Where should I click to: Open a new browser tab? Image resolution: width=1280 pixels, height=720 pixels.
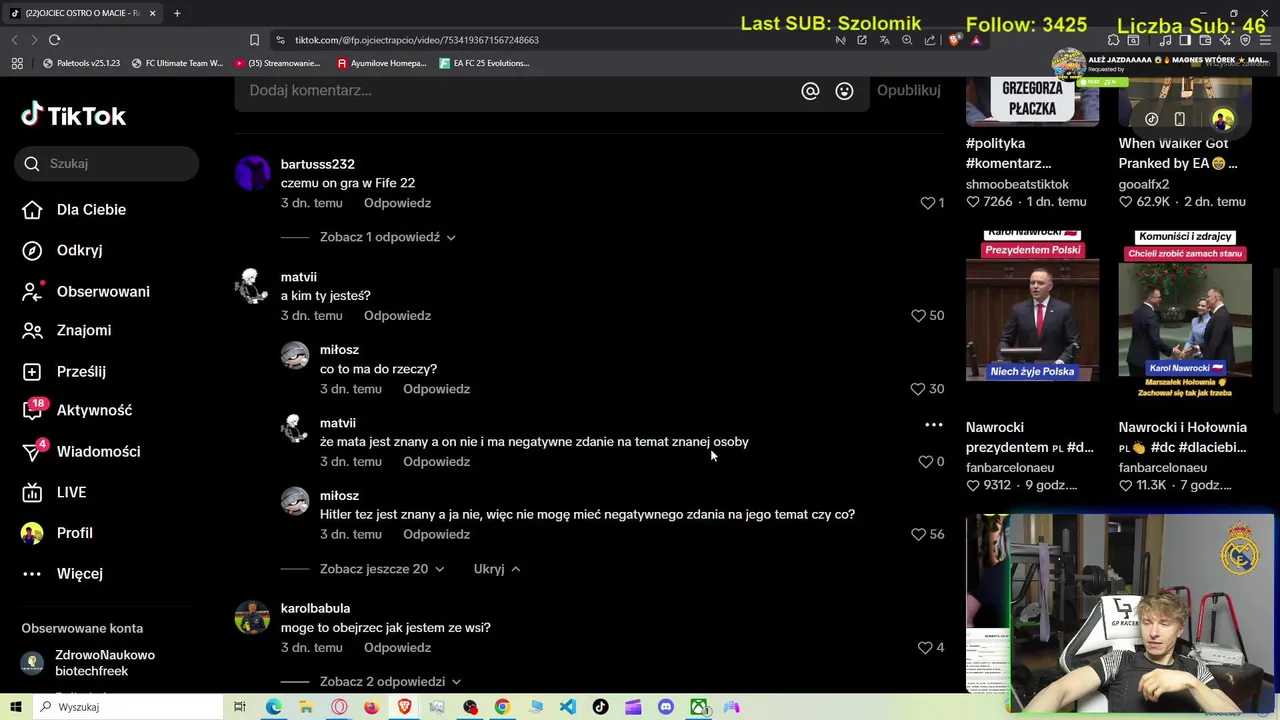(x=177, y=13)
